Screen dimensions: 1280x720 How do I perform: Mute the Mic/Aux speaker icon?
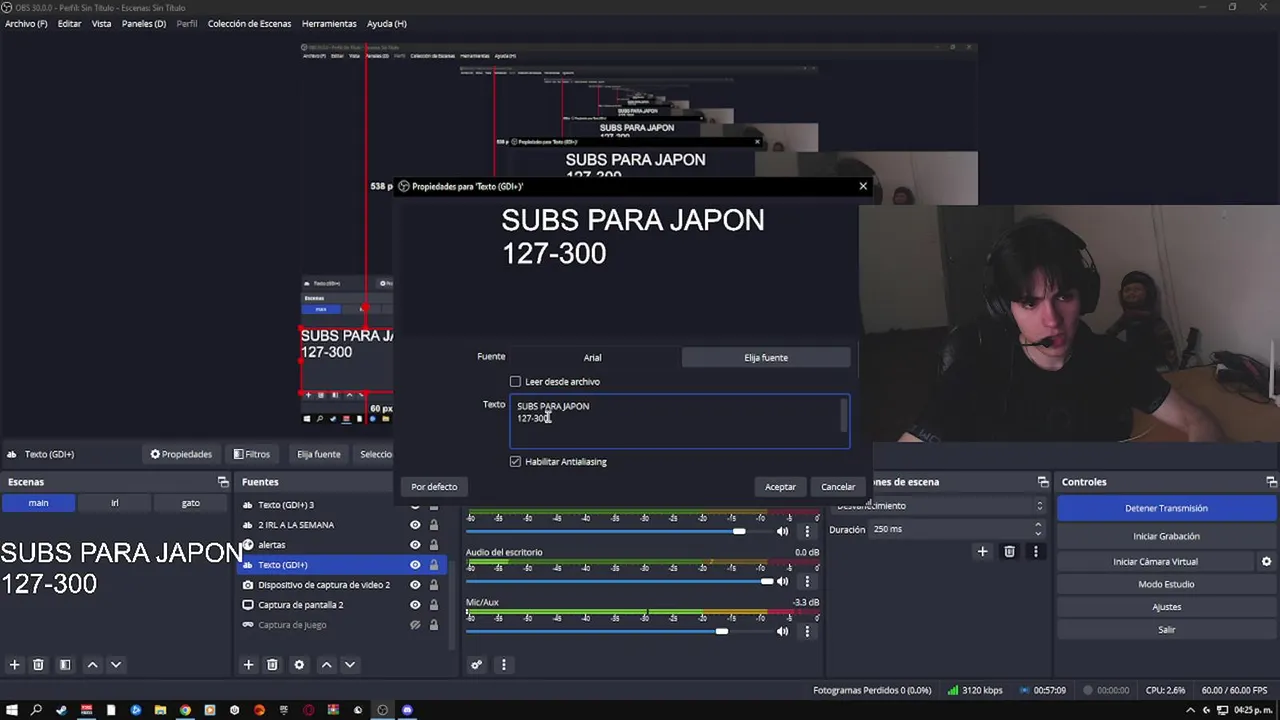click(x=782, y=631)
